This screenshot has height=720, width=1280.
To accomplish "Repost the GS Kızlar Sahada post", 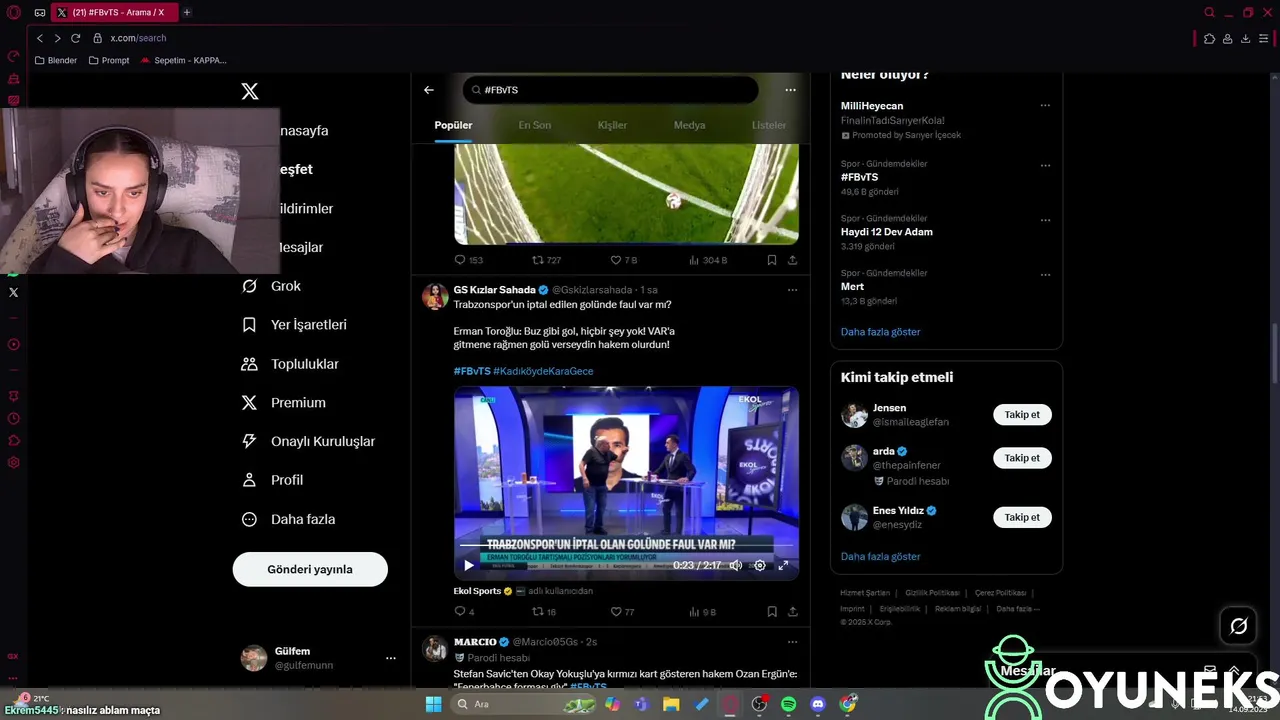I will coord(543,612).
